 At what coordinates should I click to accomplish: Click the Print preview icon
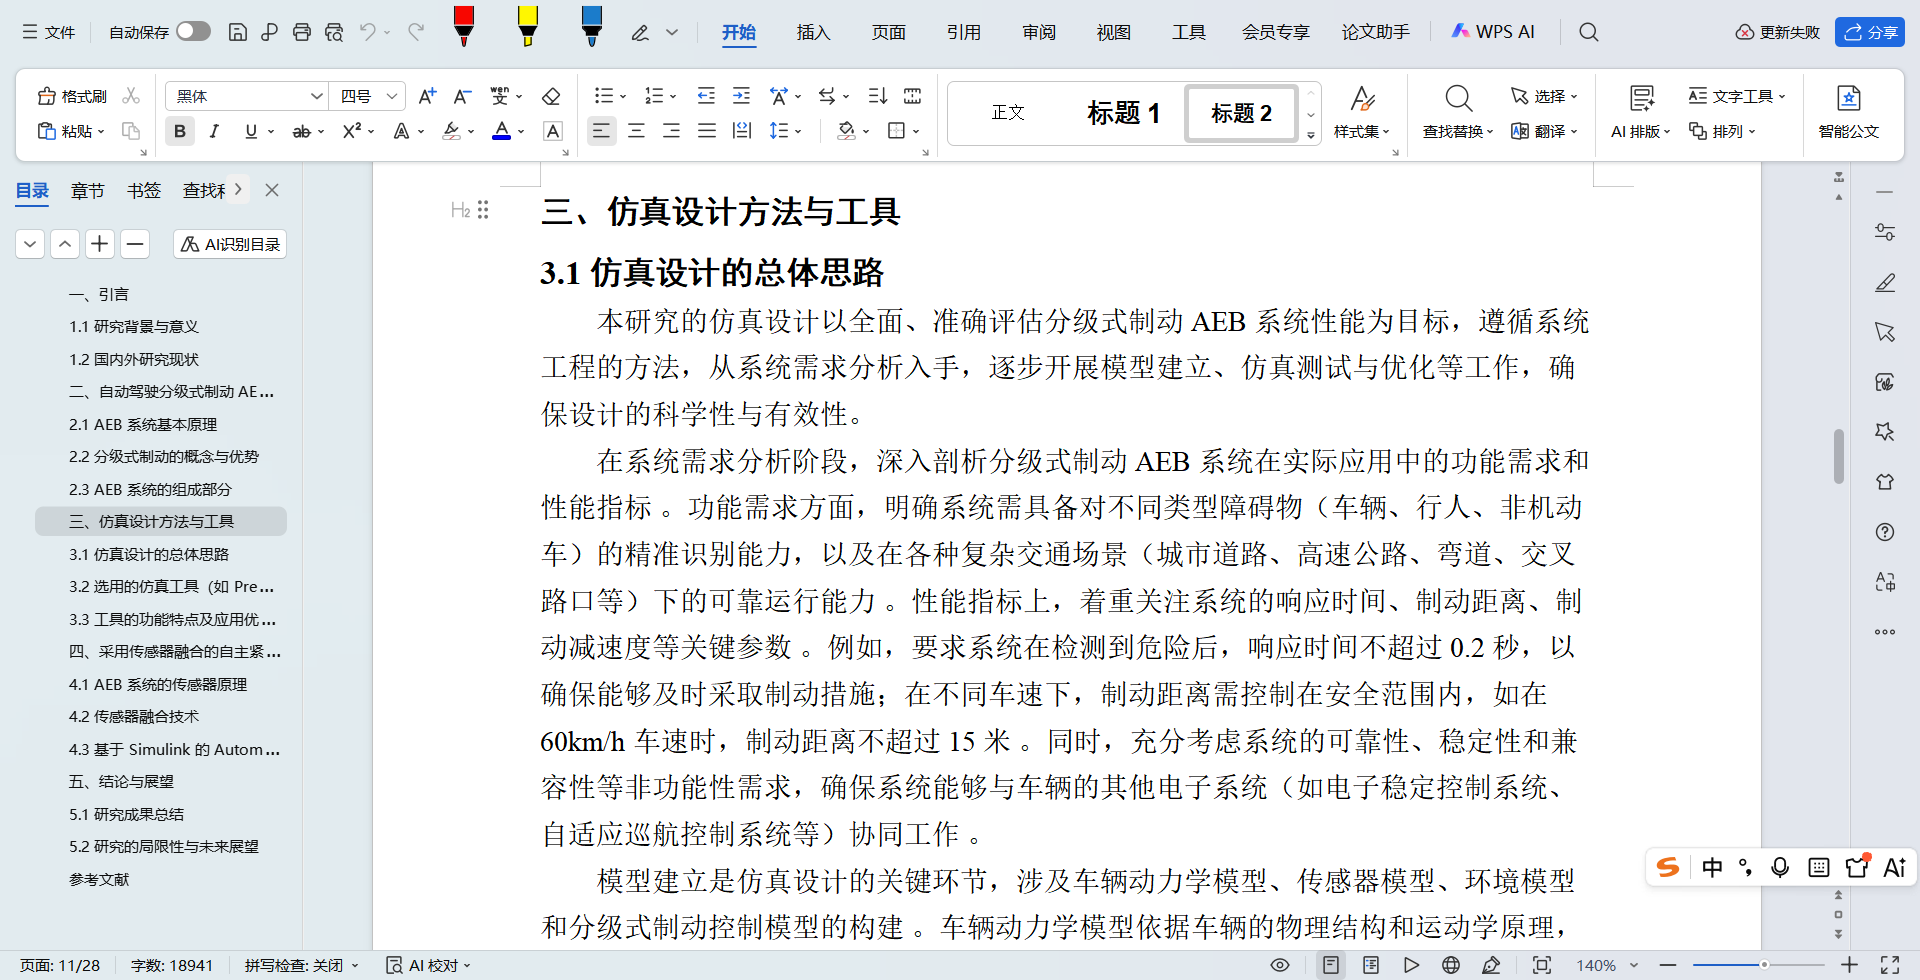(x=334, y=32)
